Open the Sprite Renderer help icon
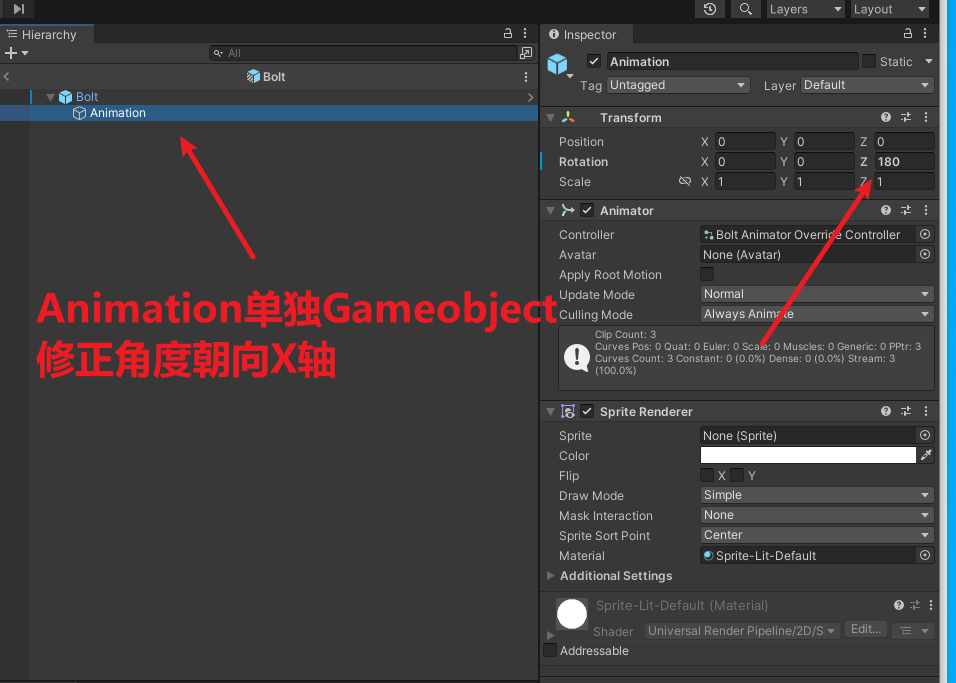Image resolution: width=956 pixels, height=683 pixels. [886, 412]
